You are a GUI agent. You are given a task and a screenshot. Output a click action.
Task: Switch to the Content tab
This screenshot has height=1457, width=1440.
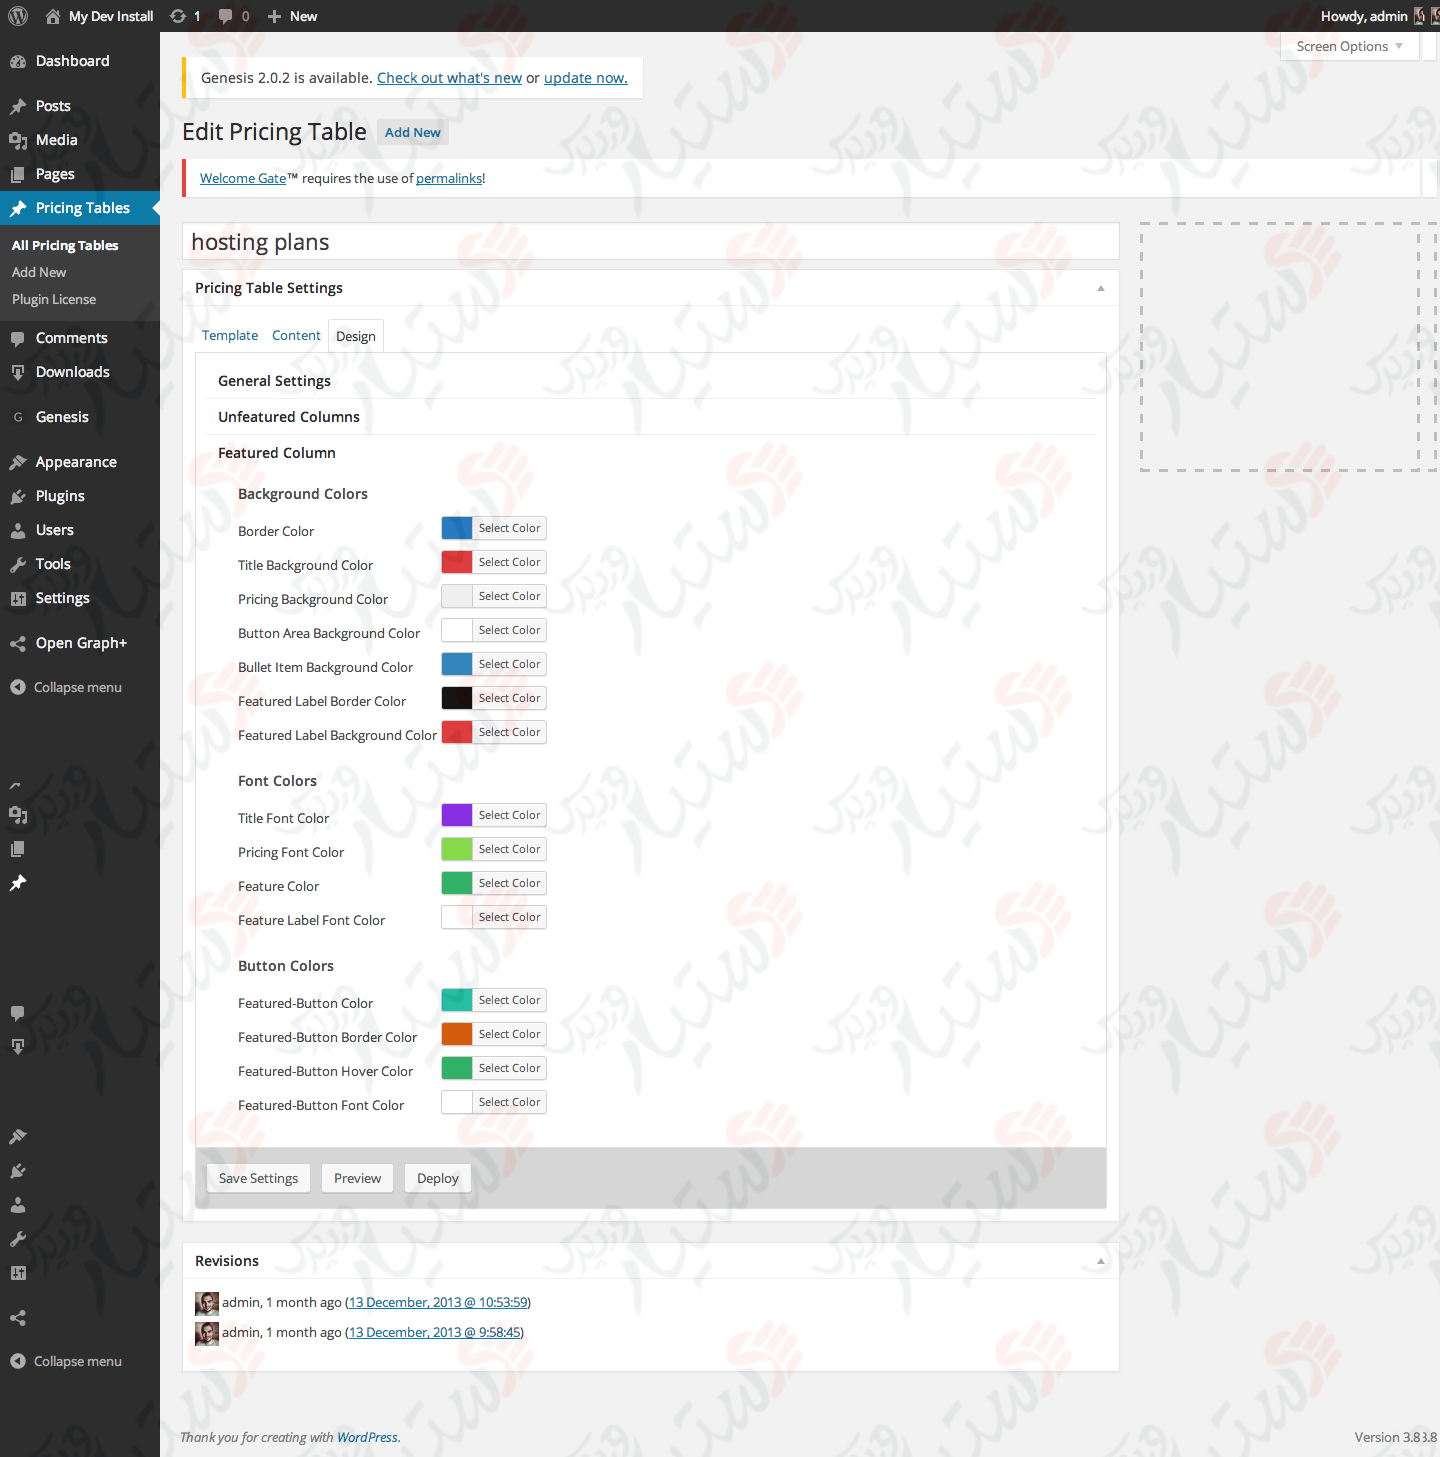[x=296, y=335]
